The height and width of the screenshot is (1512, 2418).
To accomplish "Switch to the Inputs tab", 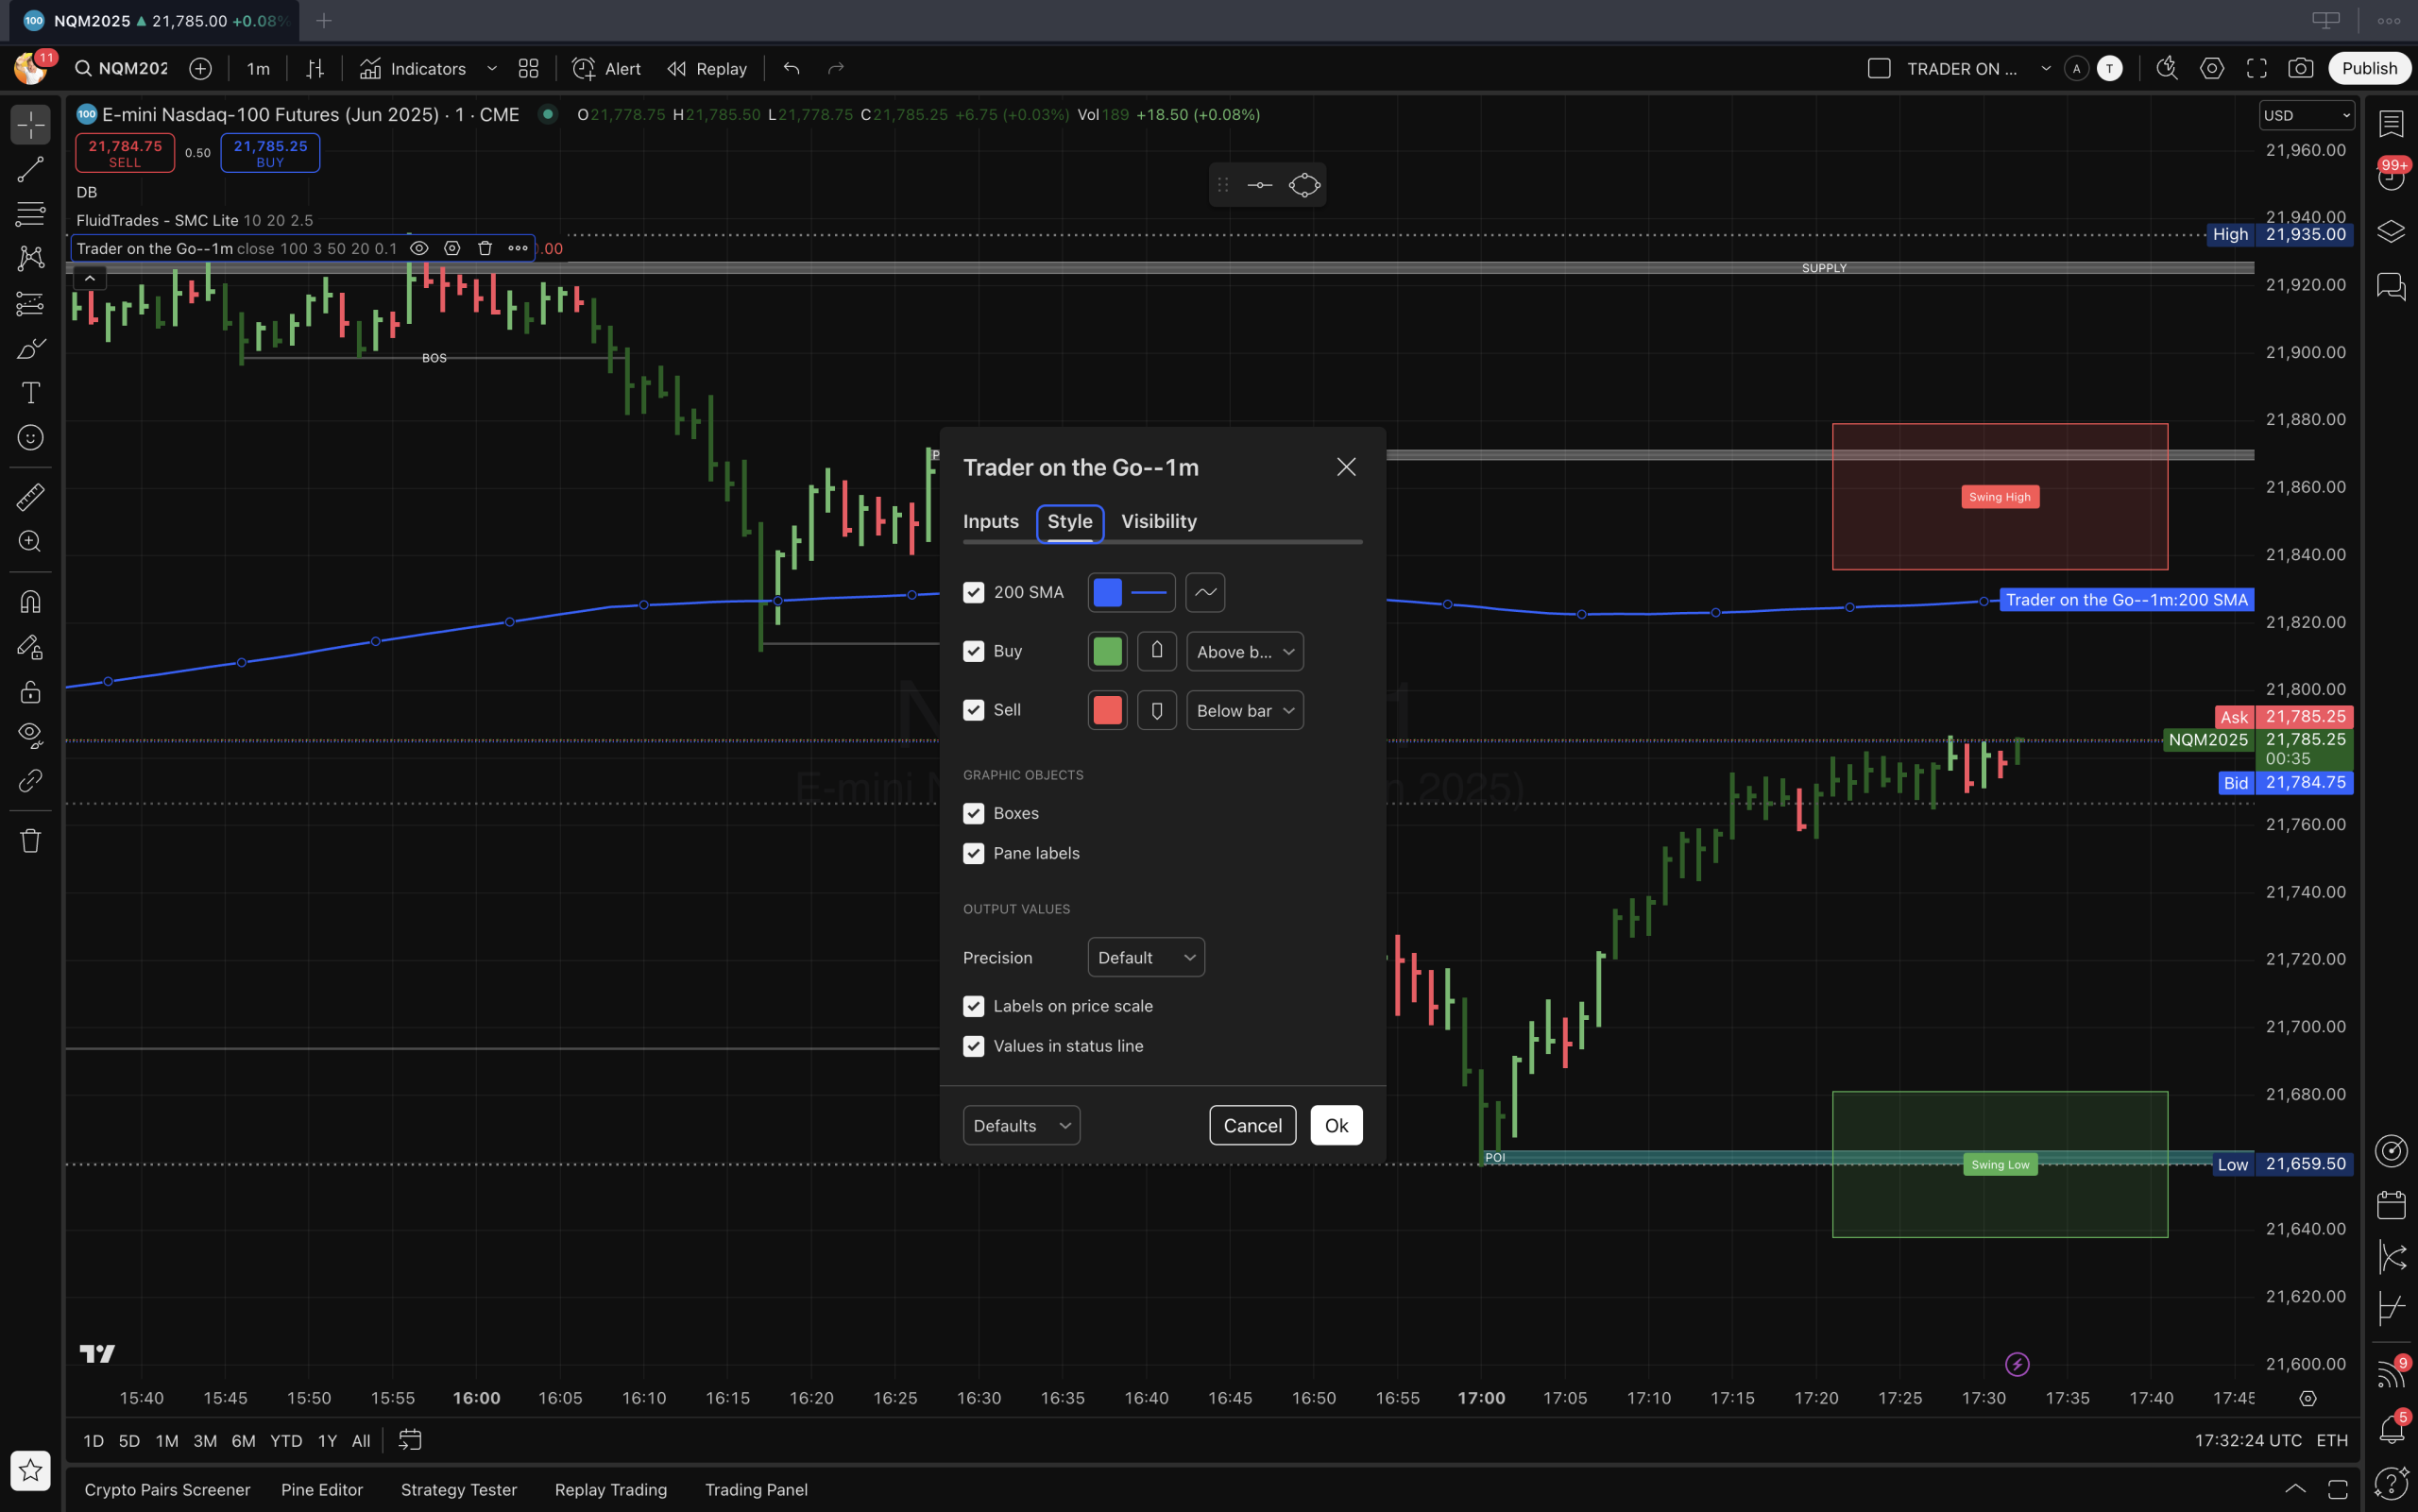I will 991,521.
